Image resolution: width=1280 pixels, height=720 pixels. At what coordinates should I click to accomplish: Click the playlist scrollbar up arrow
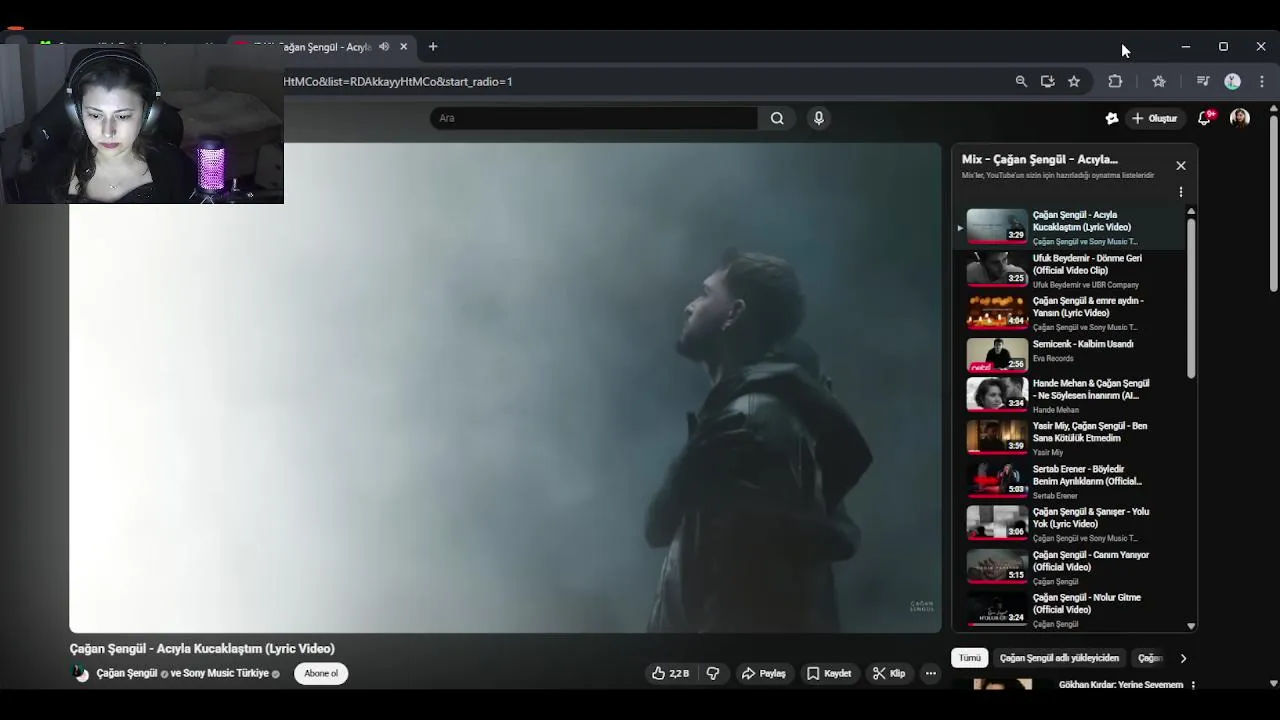tap(1191, 211)
